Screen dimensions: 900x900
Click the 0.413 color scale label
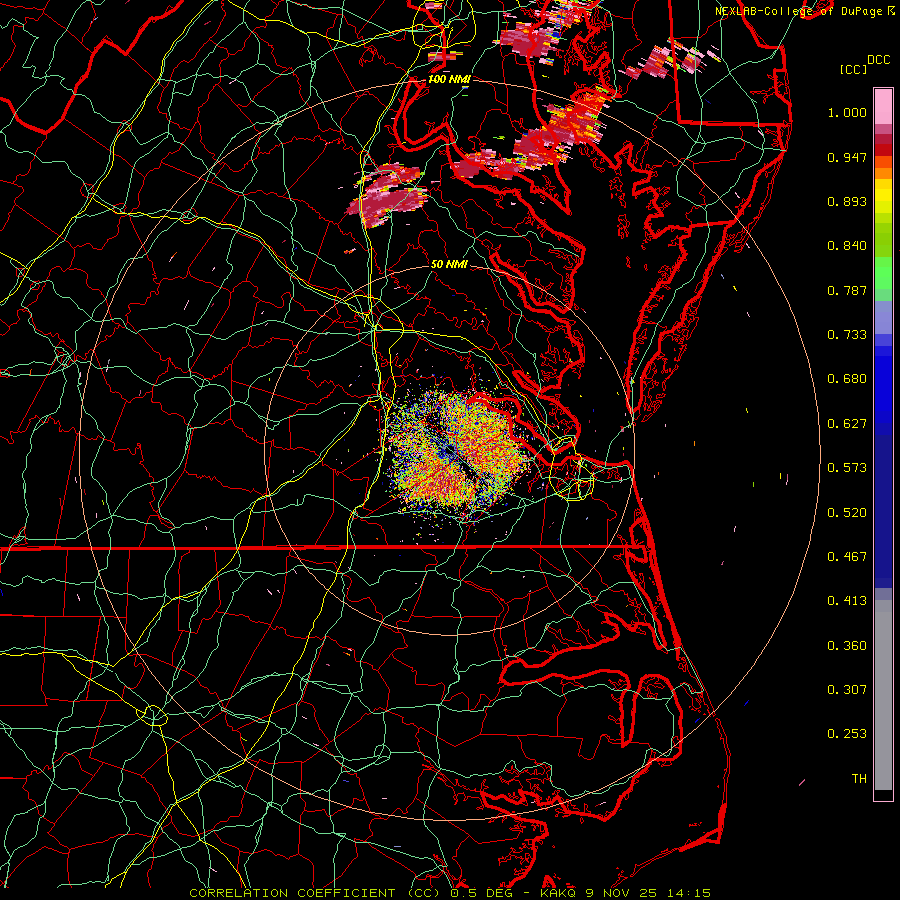pyautogui.click(x=847, y=601)
